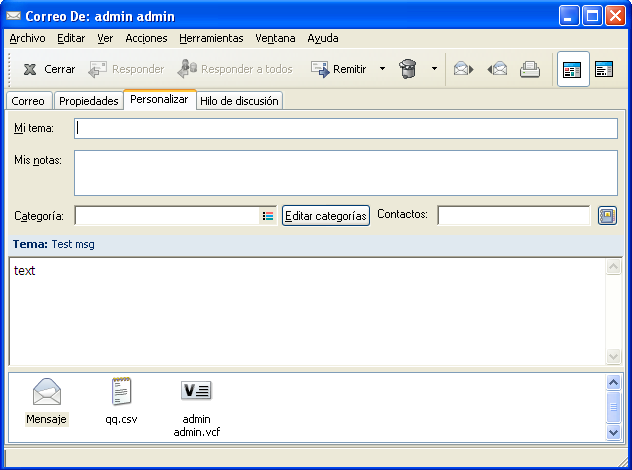The width and height of the screenshot is (632, 470).
Task: Click the message body word "text"
Action: point(25,270)
